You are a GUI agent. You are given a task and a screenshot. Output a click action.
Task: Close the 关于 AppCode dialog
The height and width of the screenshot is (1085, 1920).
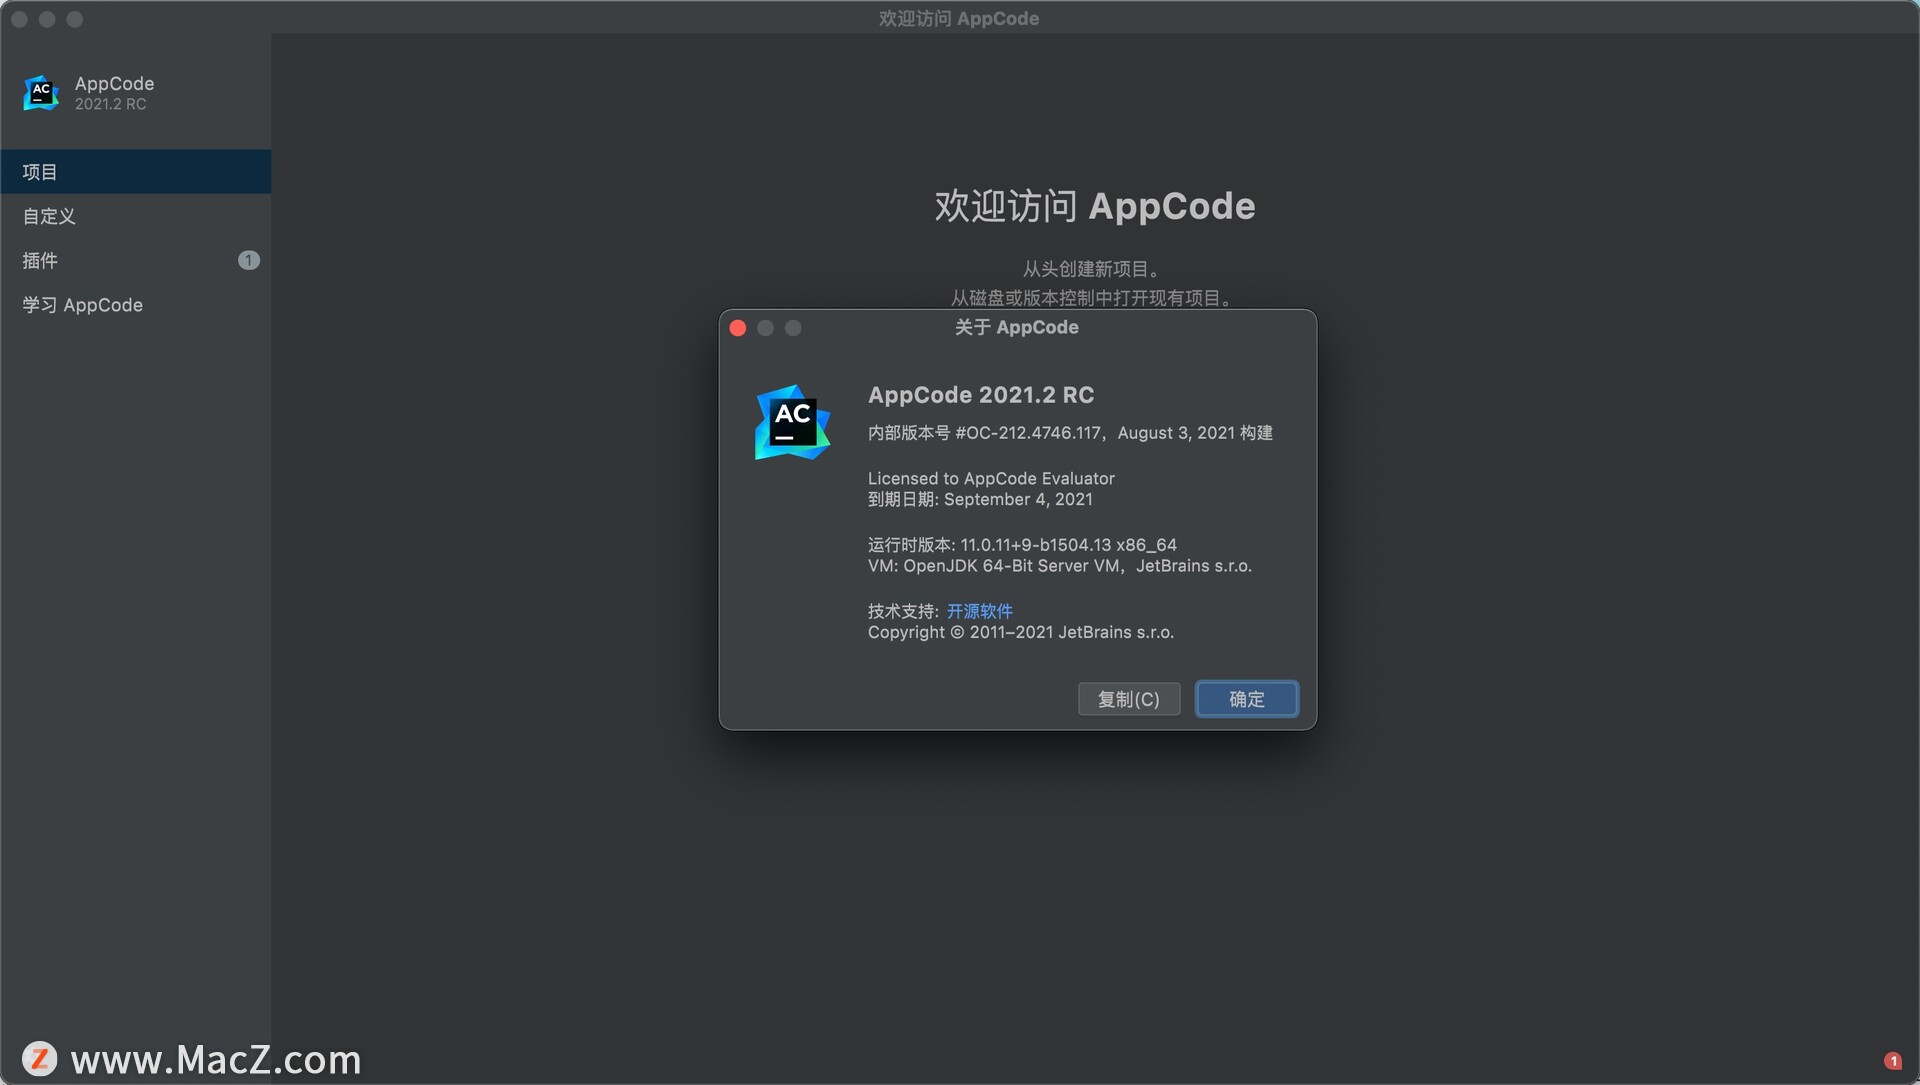click(x=738, y=328)
